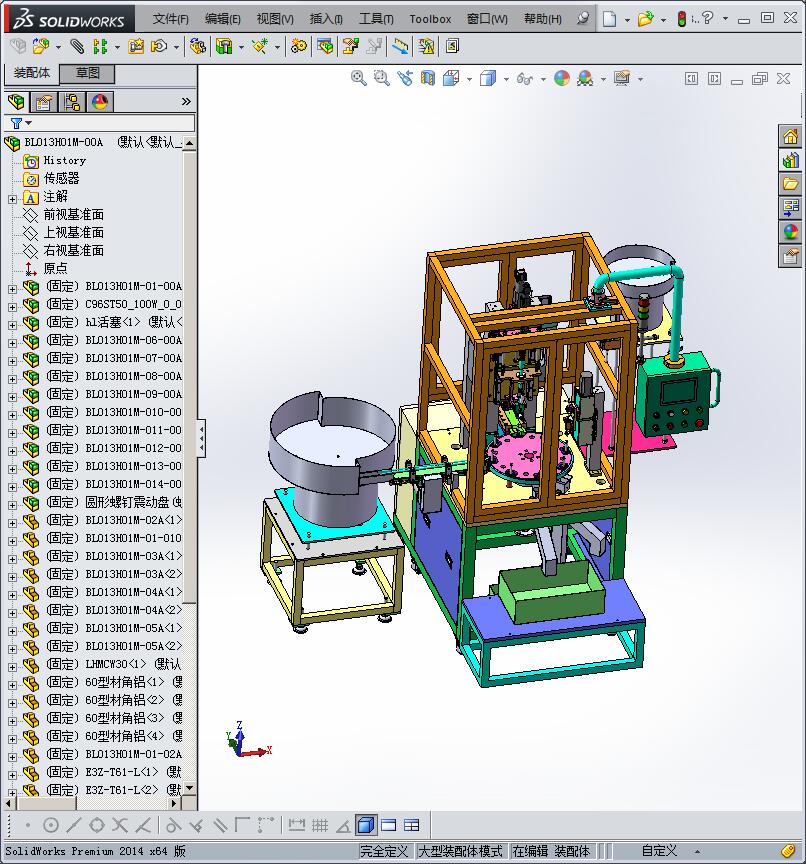Click the Move Component icon

click(159, 47)
